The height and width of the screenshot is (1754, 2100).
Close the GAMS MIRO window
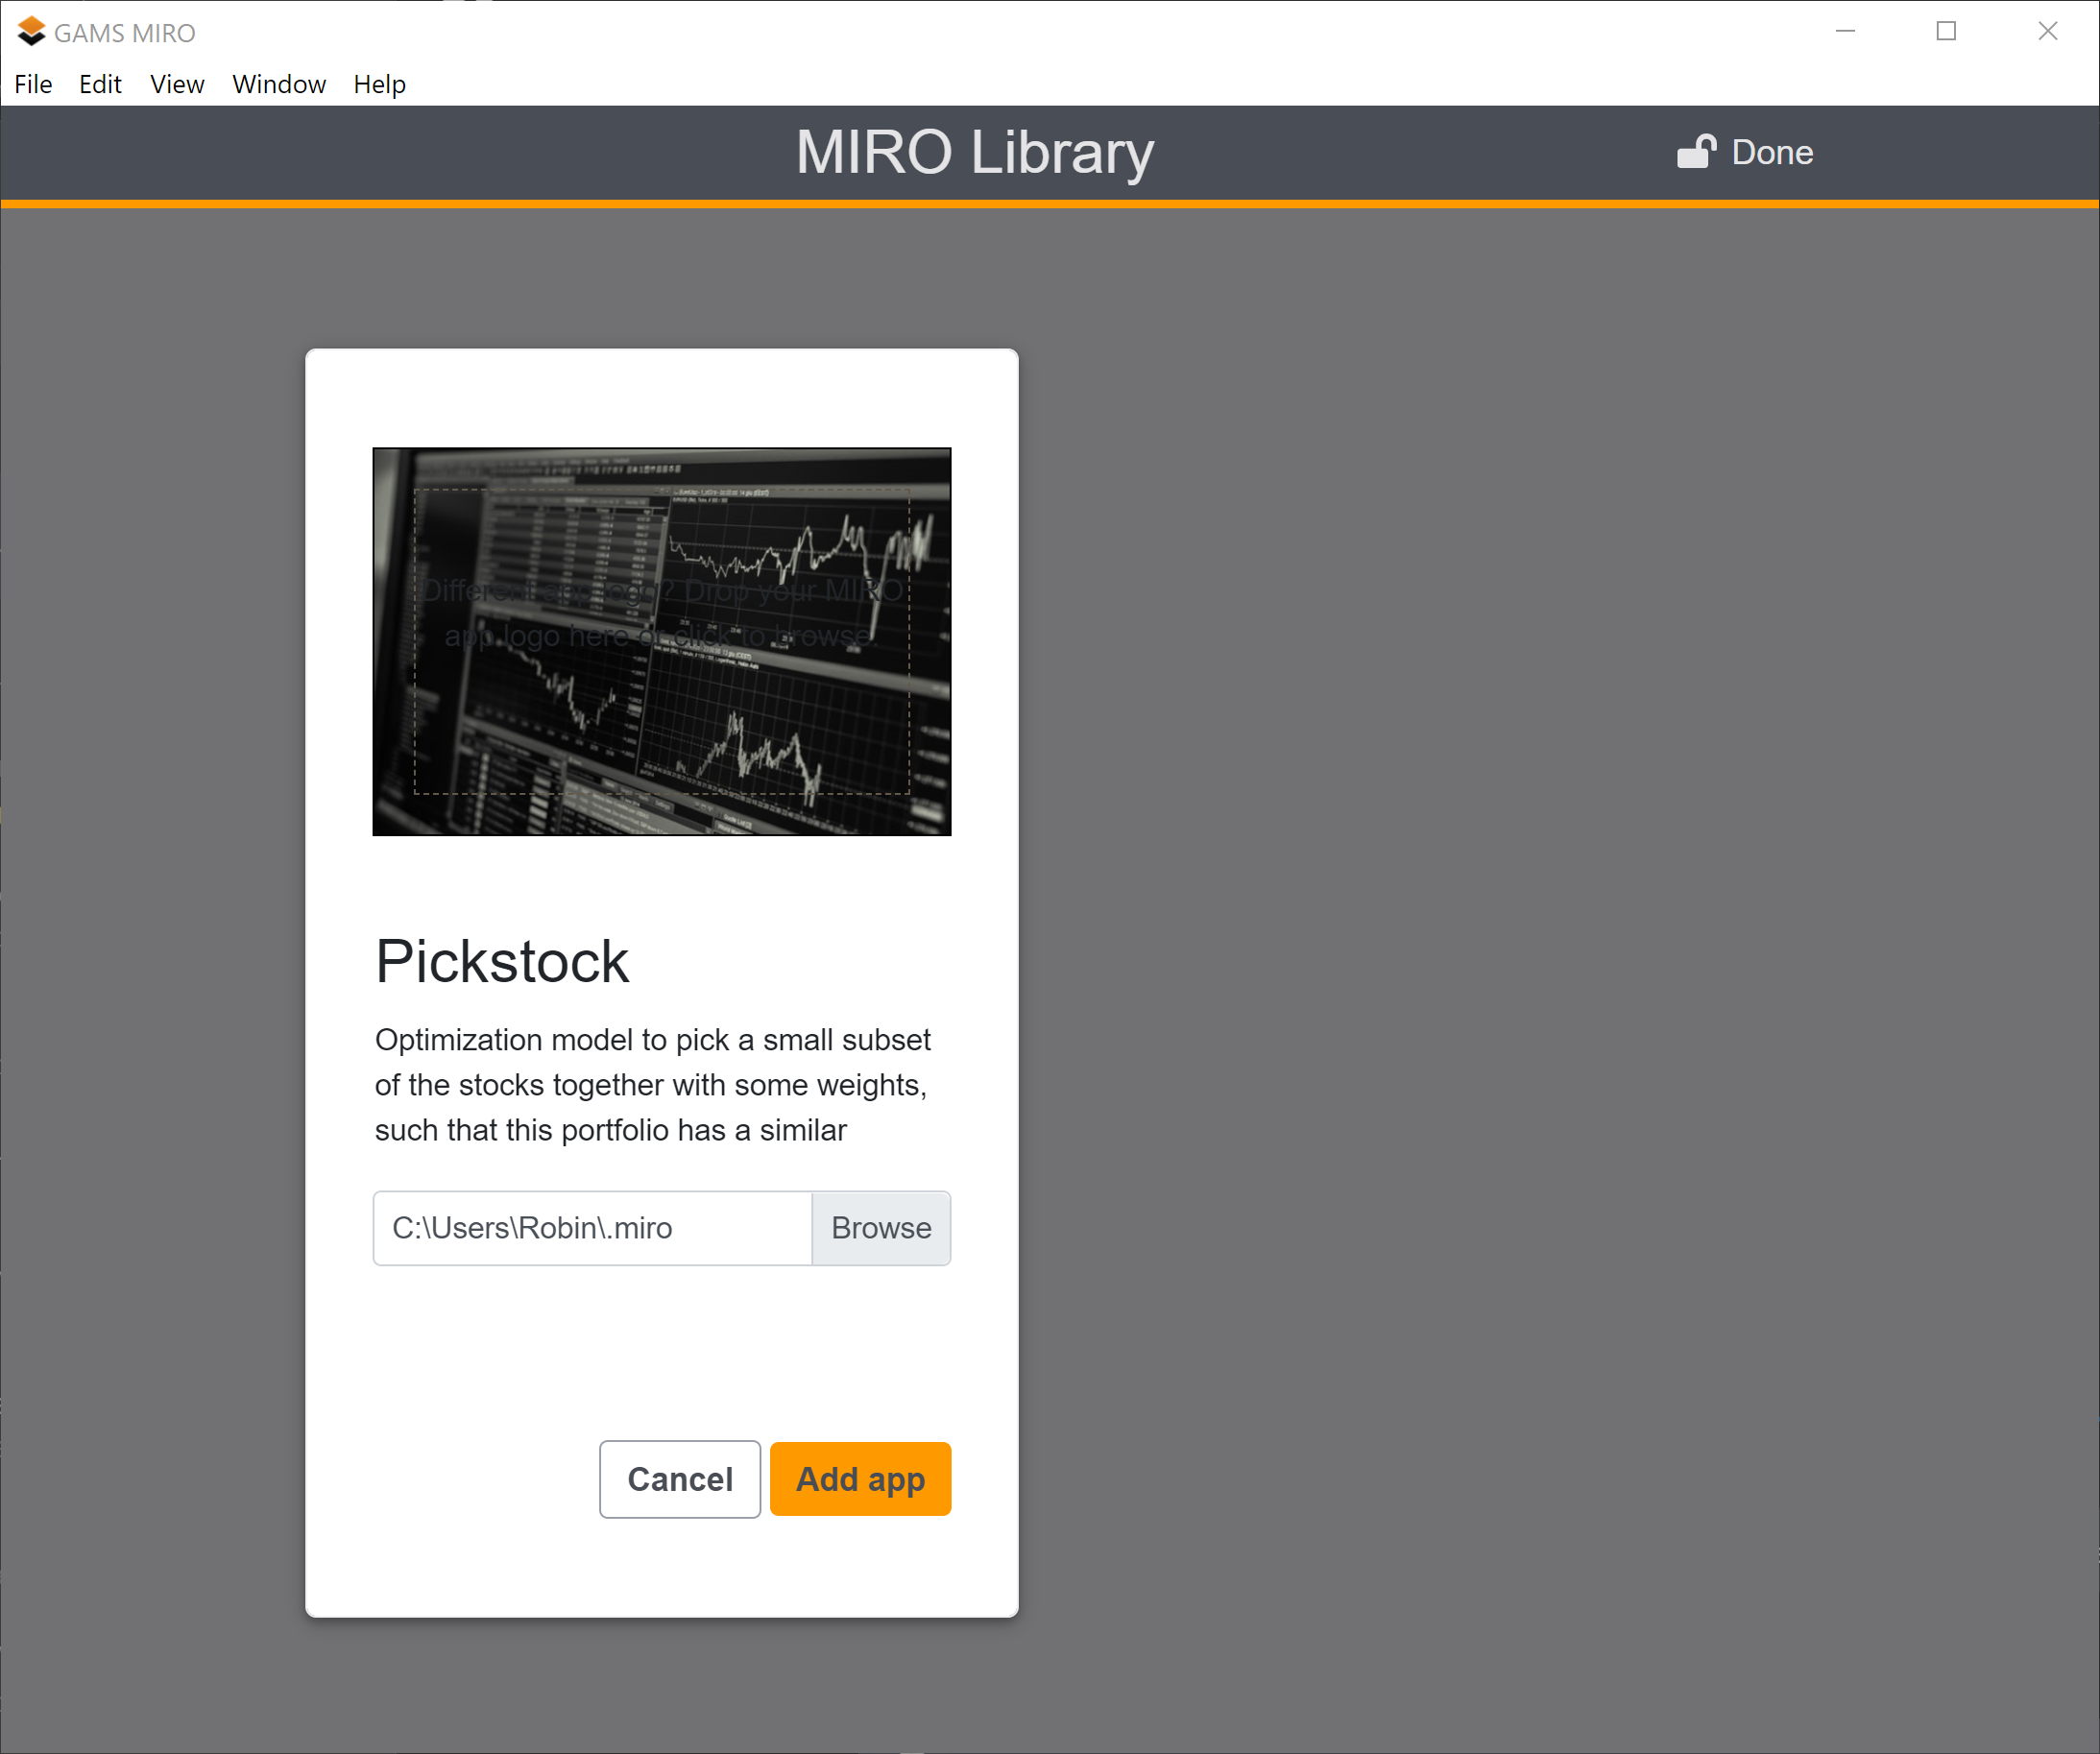click(2048, 31)
